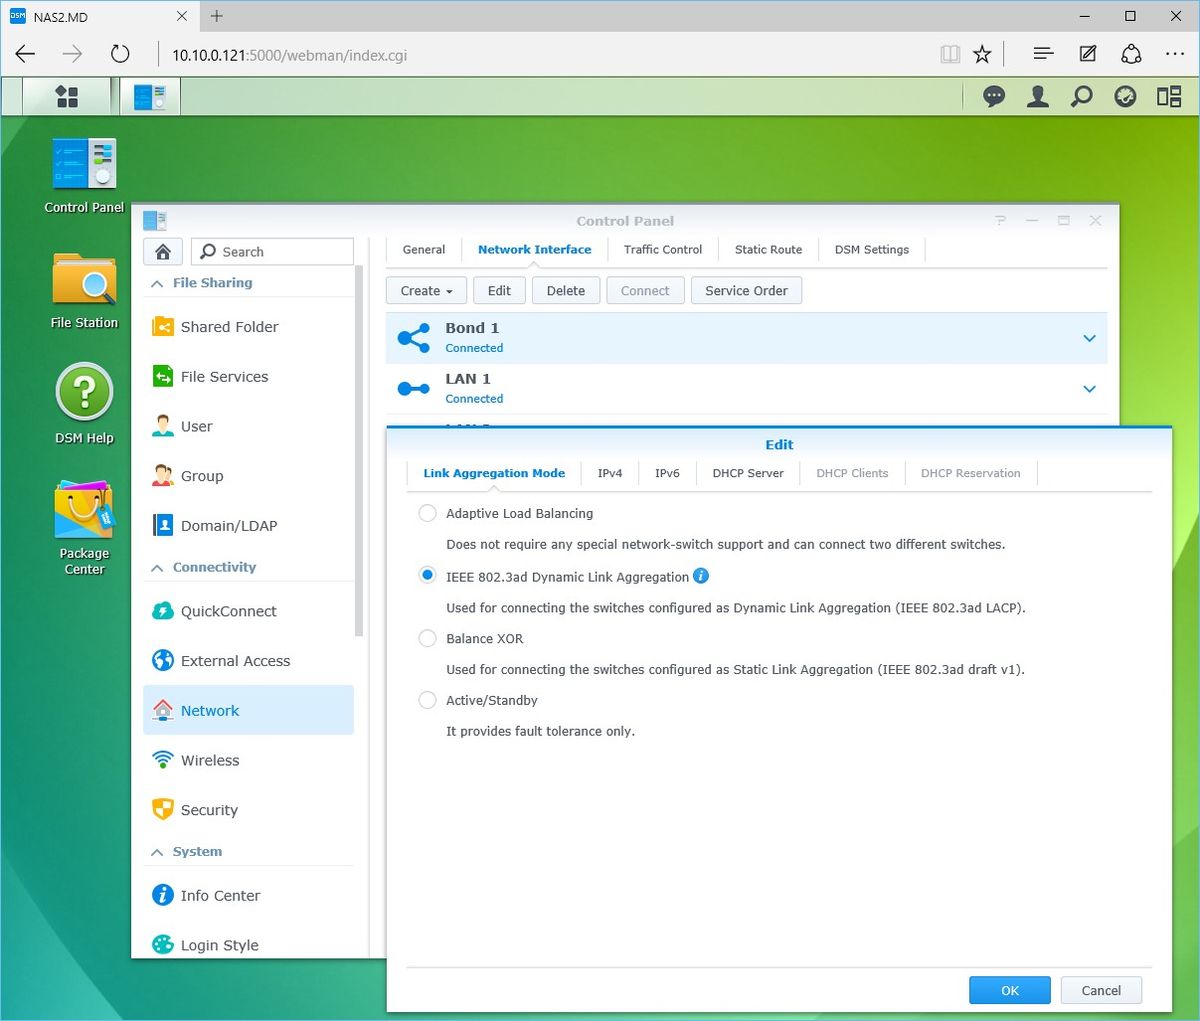
Task: Collapse the File Sharing section
Action: point(157,283)
